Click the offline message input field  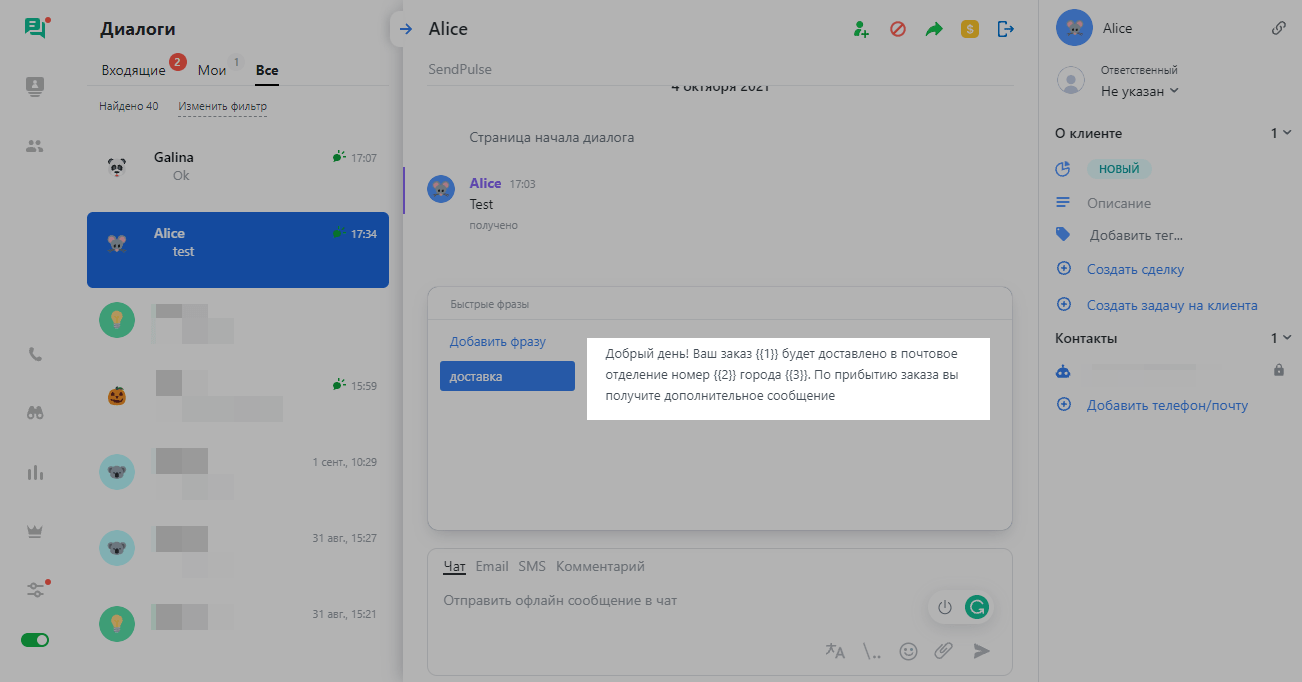[x=680, y=601]
